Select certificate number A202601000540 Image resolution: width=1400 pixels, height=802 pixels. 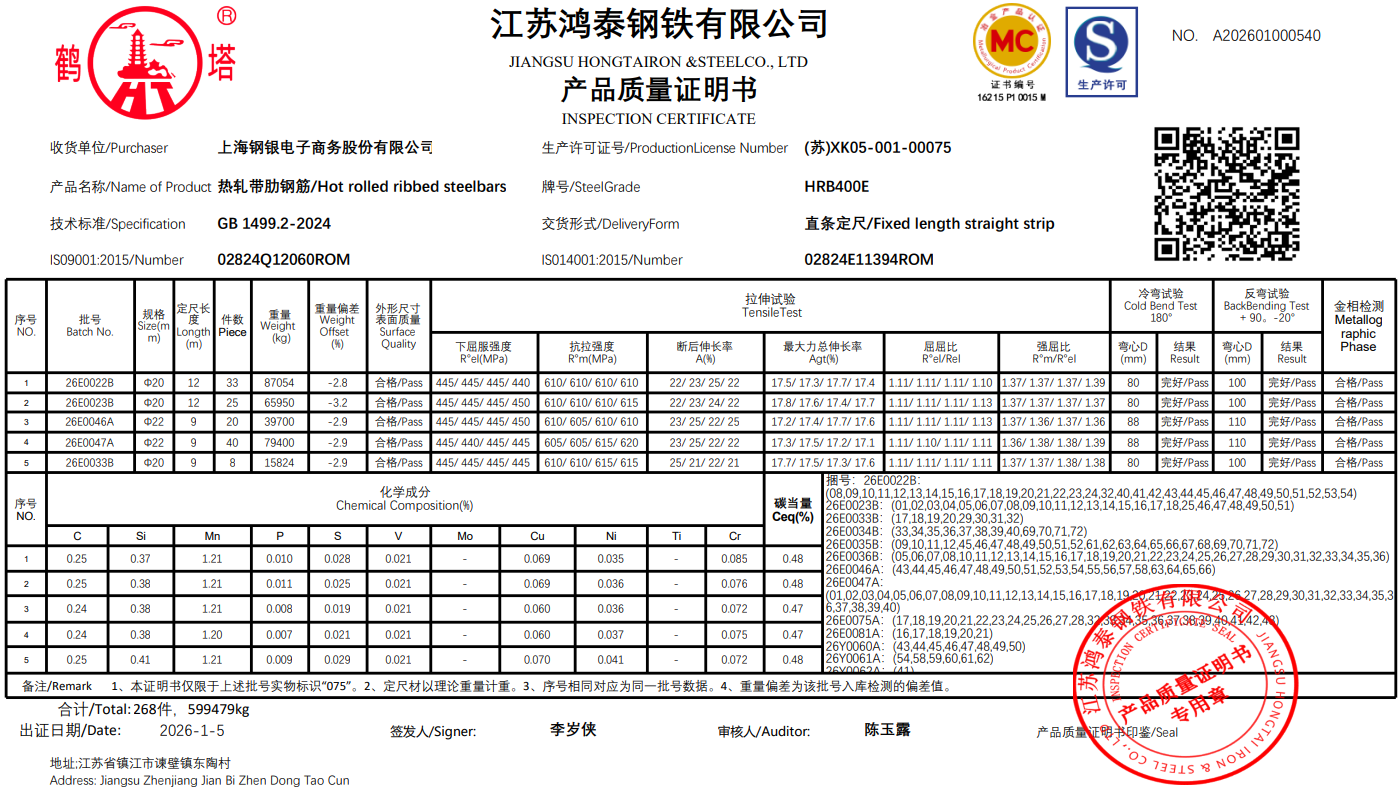coord(1266,36)
